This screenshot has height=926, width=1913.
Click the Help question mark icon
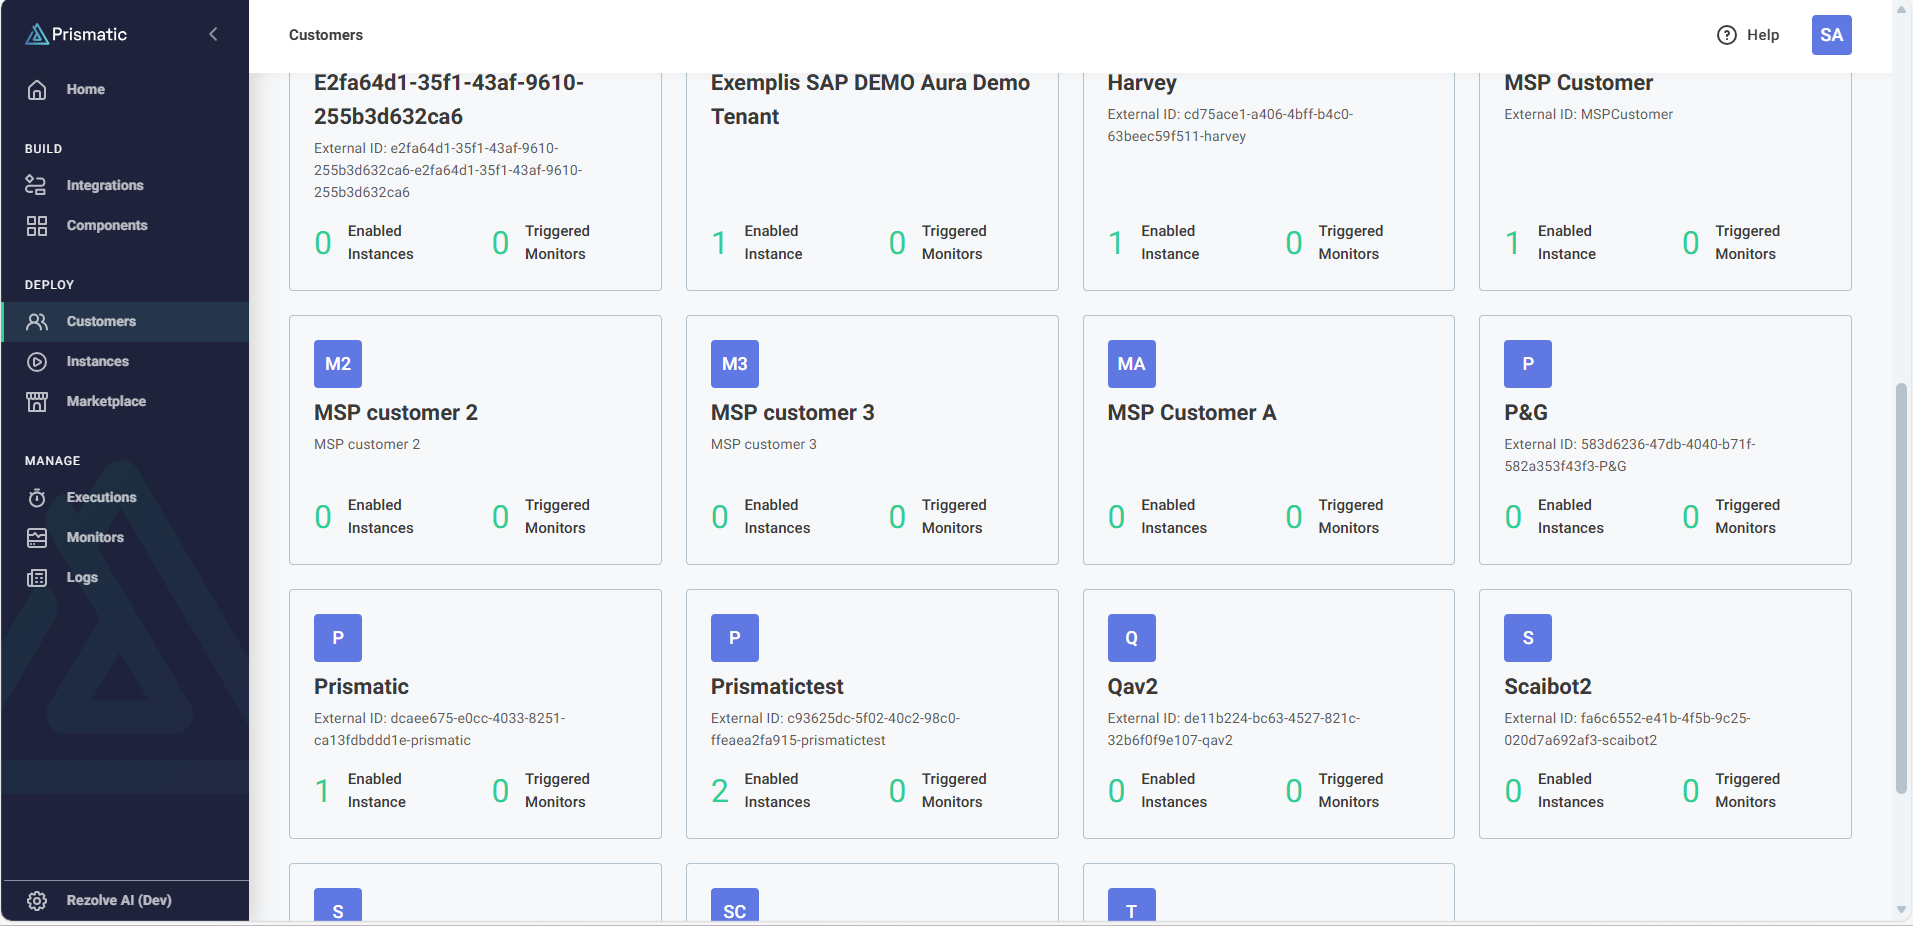coord(1726,35)
